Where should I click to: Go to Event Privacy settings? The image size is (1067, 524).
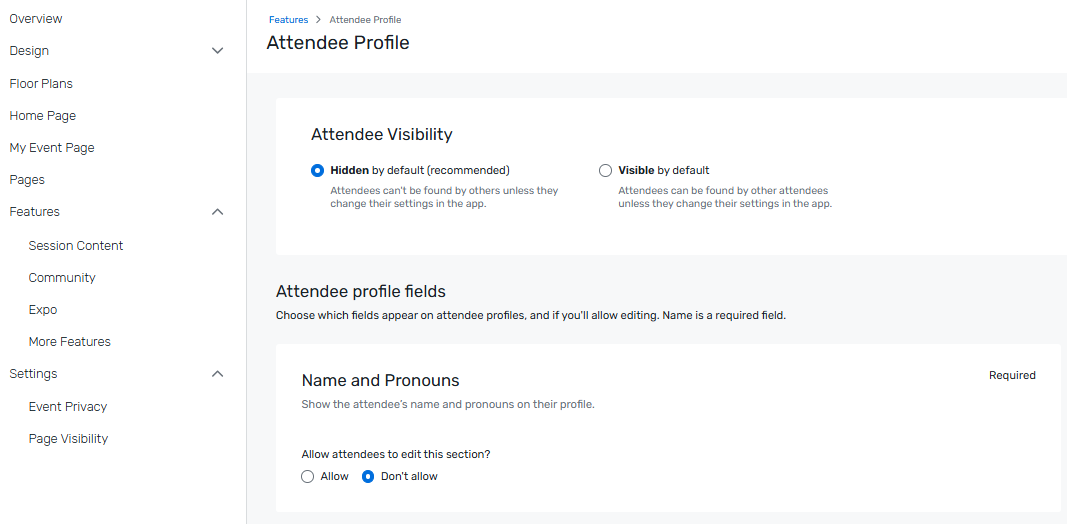click(x=68, y=407)
